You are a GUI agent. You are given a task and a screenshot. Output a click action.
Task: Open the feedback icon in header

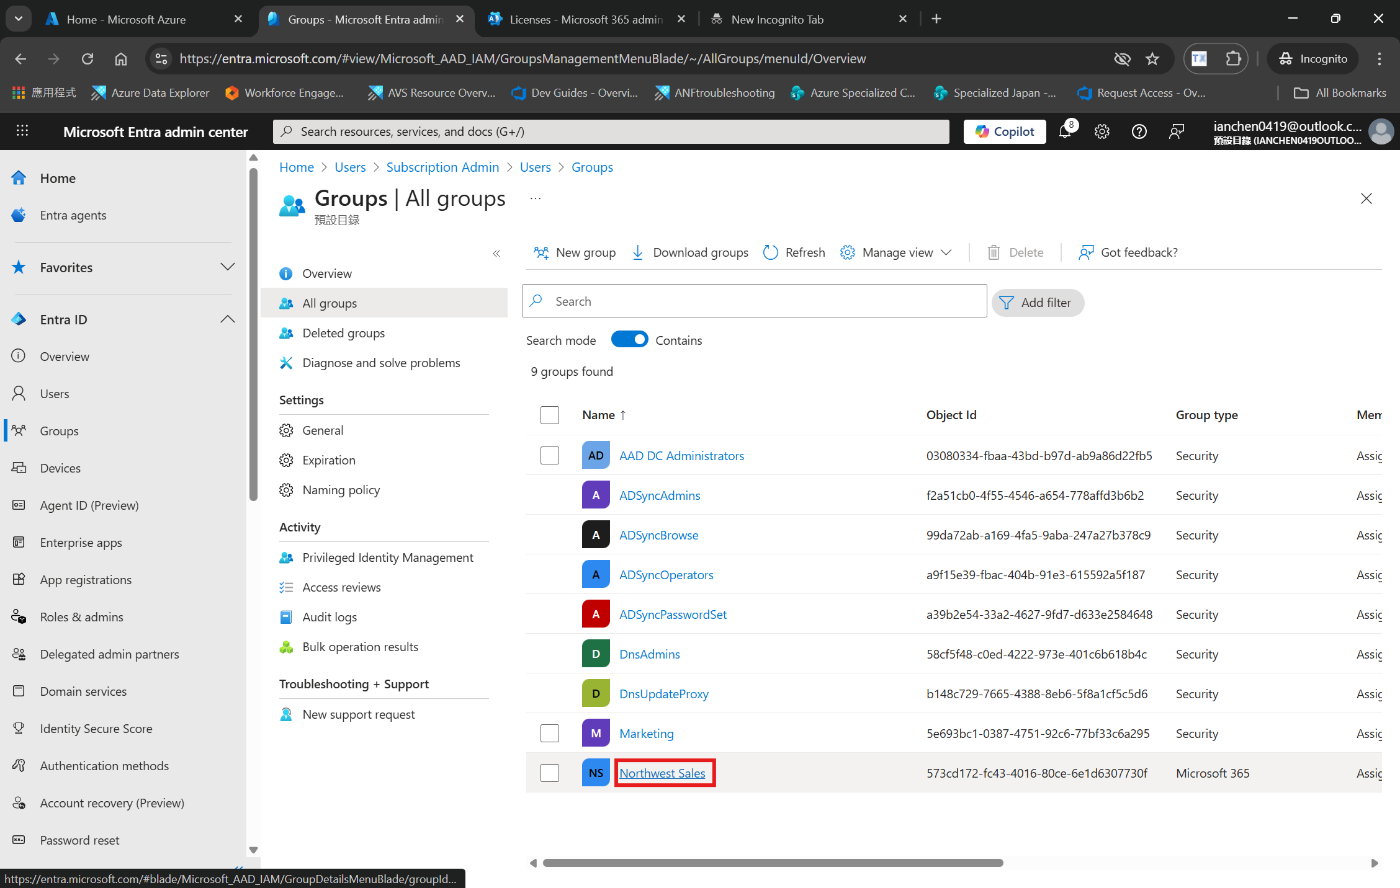click(x=1177, y=131)
